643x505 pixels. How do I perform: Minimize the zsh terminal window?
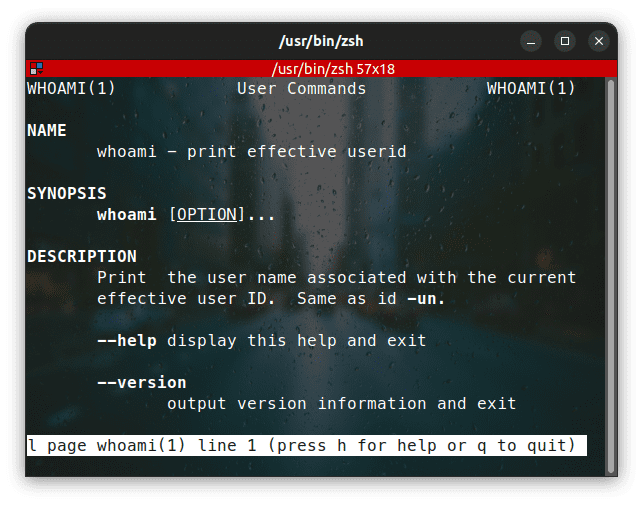(x=532, y=41)
